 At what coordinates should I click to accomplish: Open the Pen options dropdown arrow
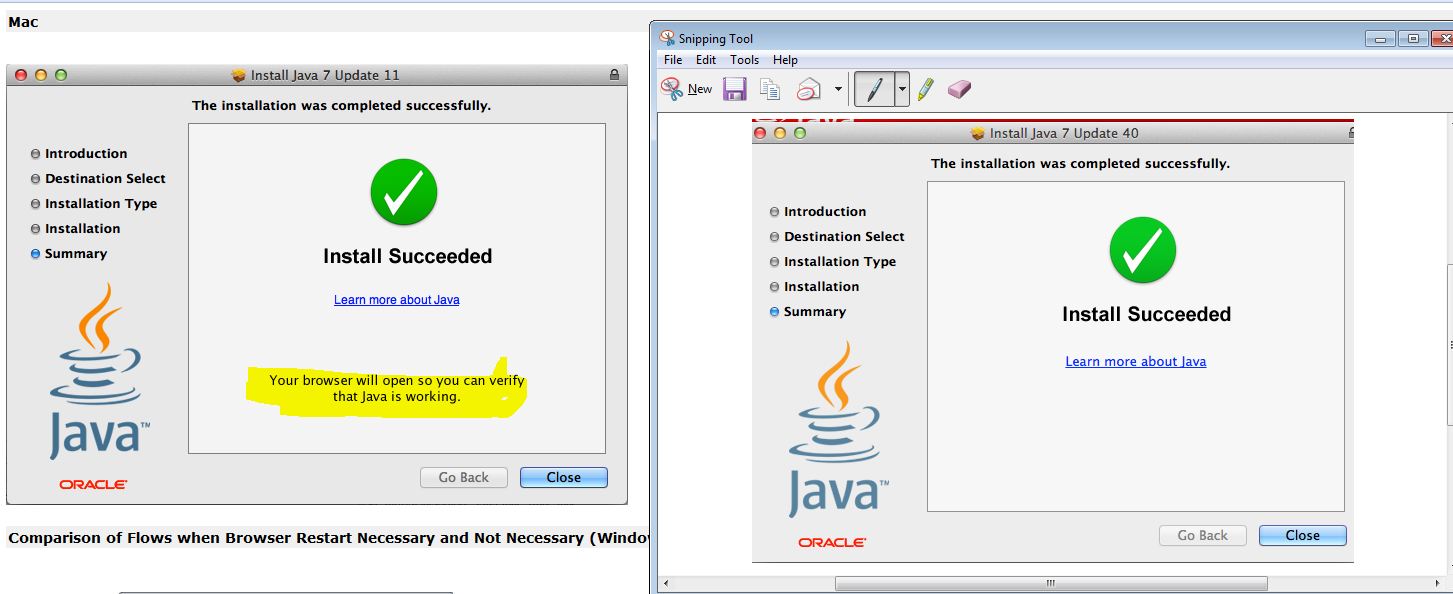click(902, 89)
